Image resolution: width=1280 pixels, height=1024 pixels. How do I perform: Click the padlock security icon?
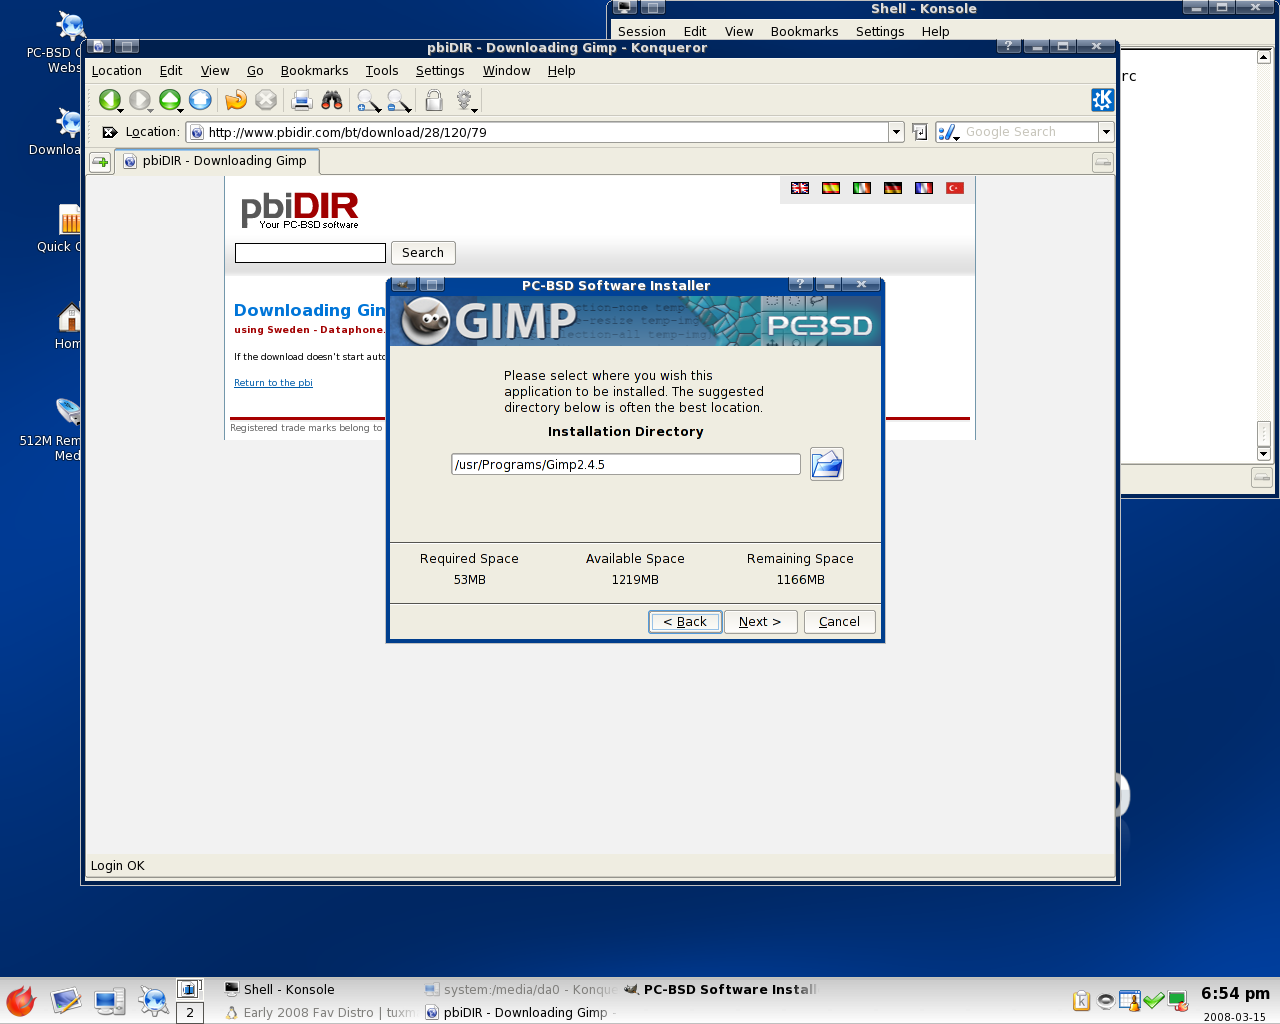point(434,100)
